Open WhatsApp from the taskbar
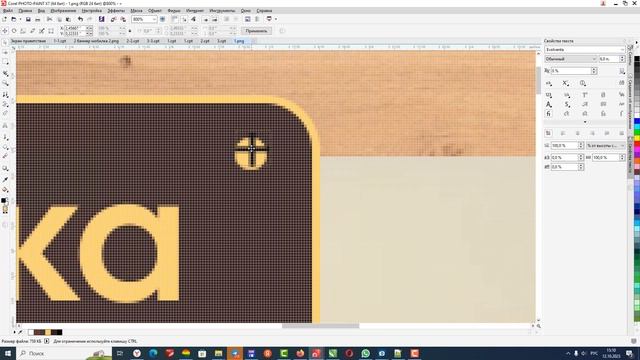Screen dimensions: 640x360 click(x=365, y=353)
